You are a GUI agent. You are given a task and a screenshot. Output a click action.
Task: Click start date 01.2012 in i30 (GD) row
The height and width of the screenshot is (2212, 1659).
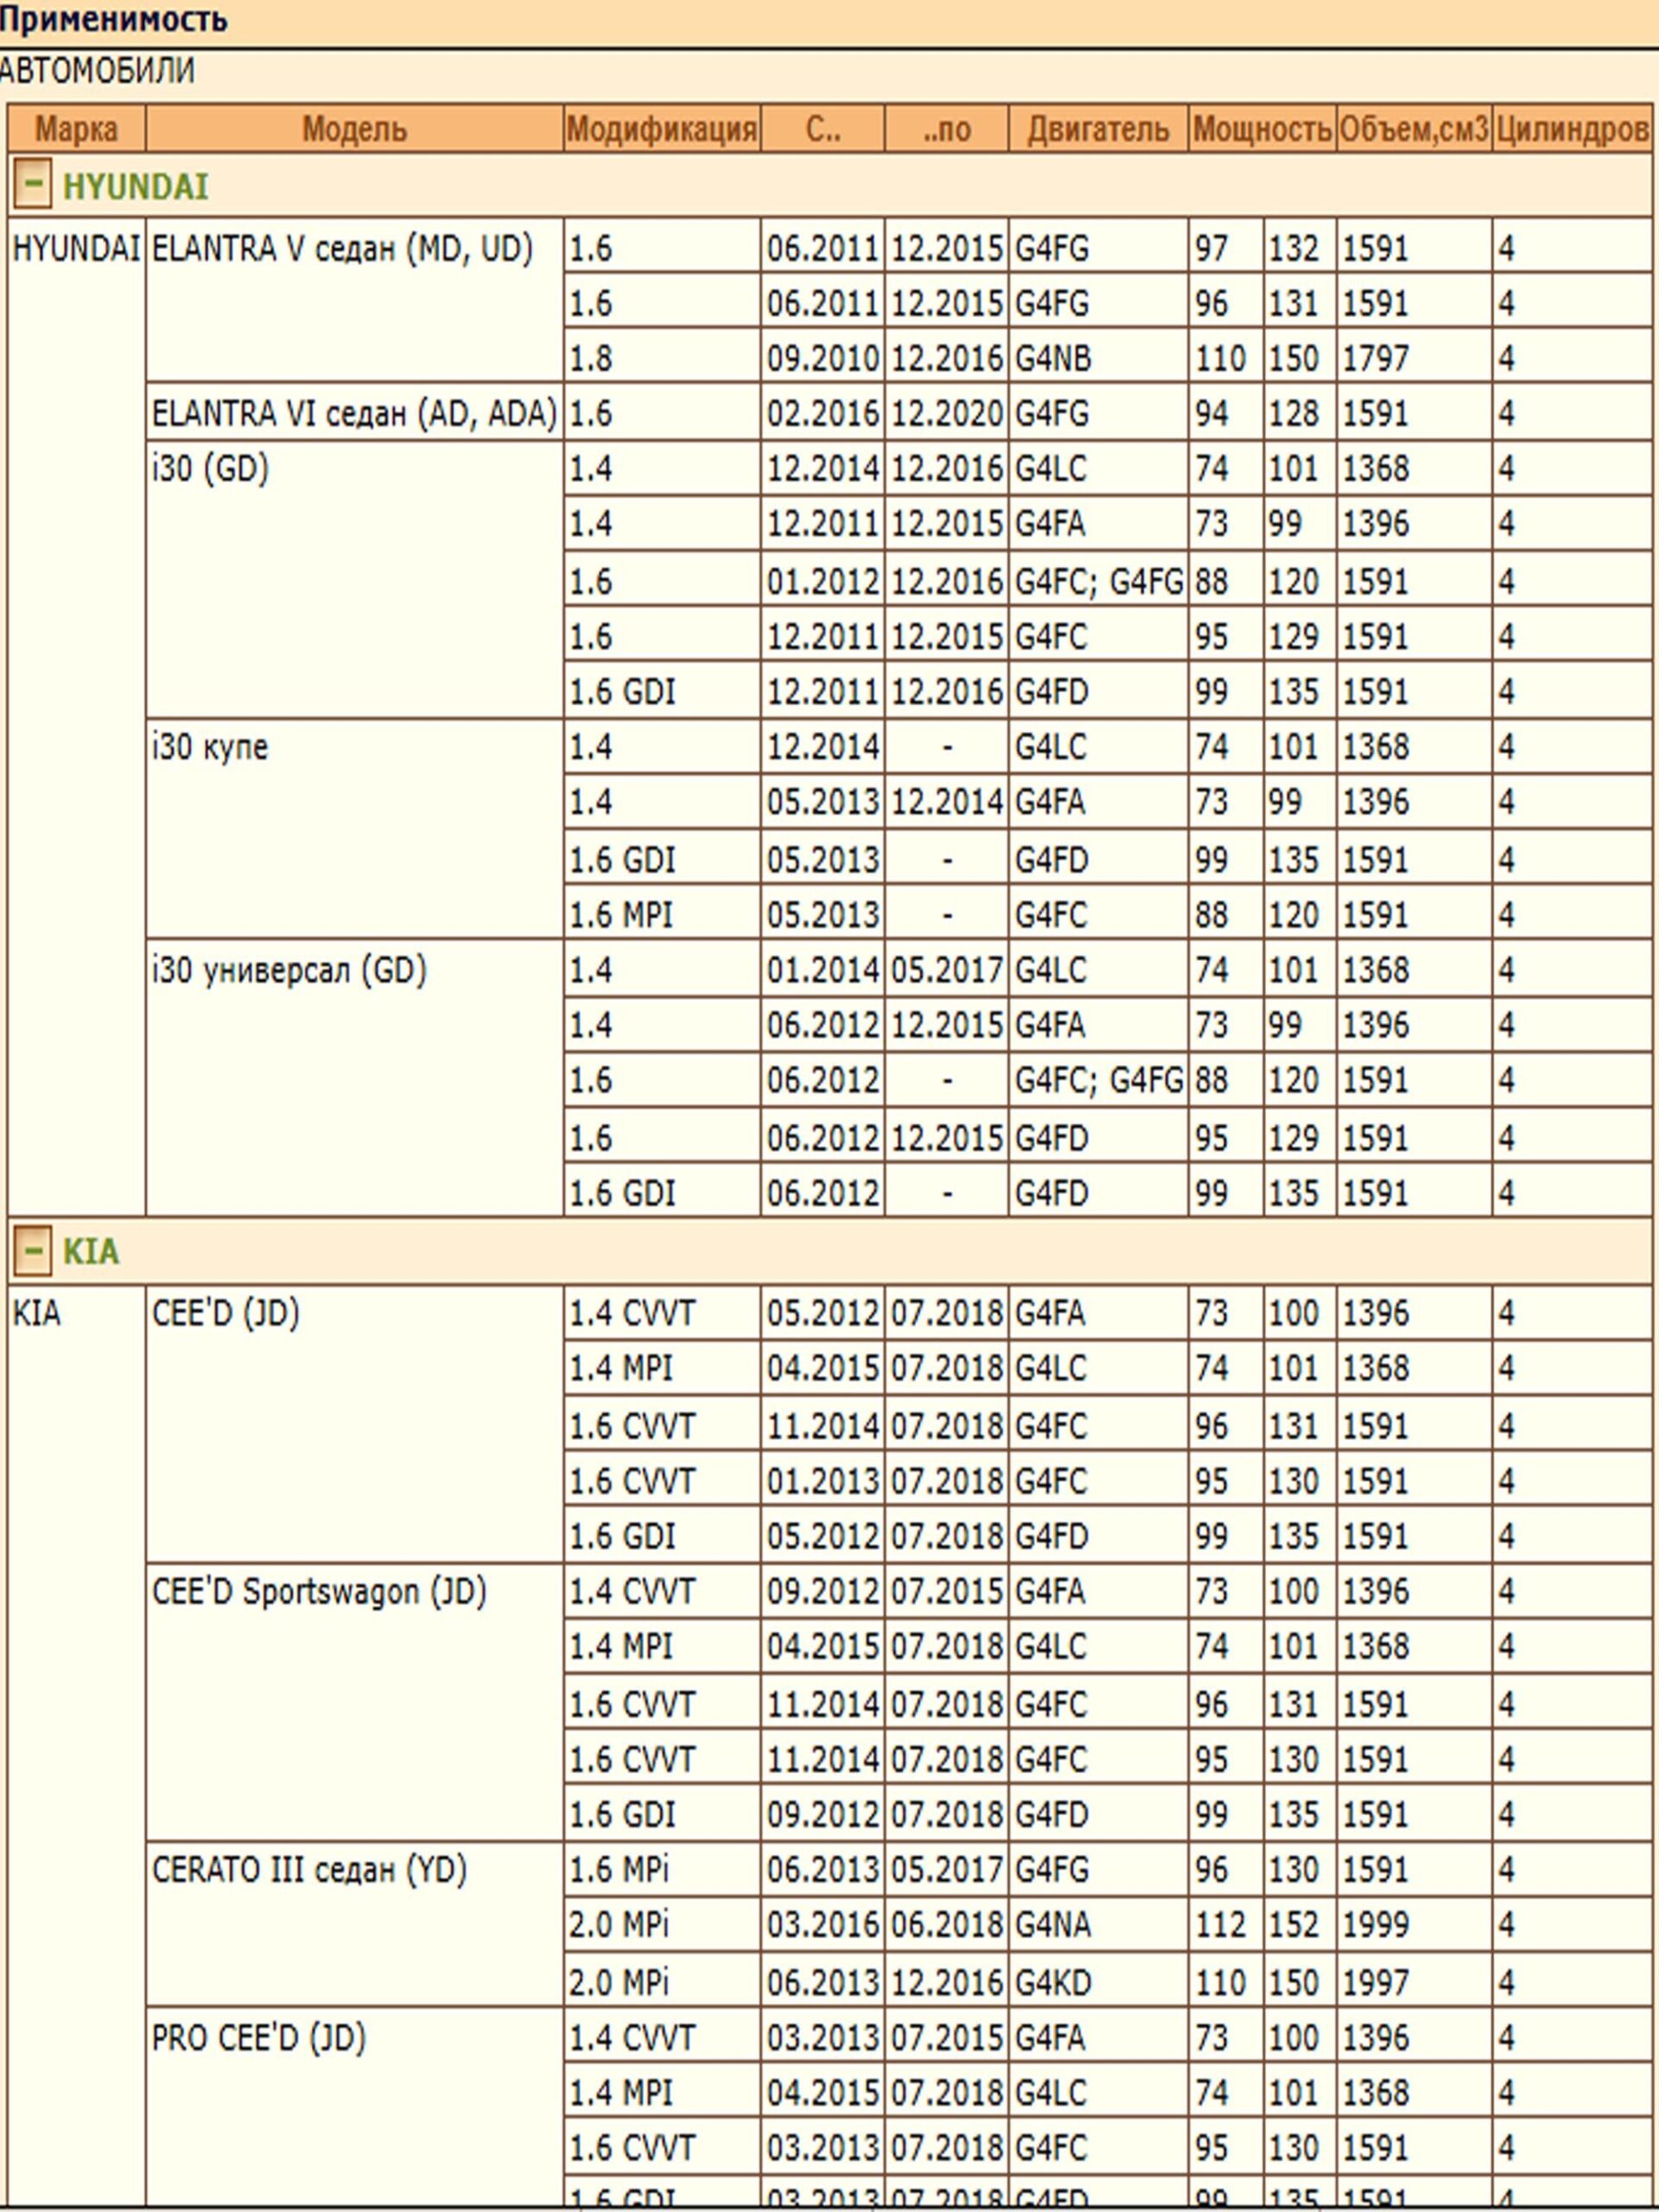click(x=822, y=581)
